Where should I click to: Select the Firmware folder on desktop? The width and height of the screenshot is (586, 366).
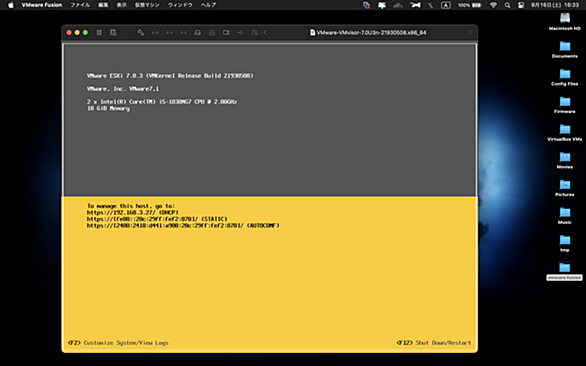[x=565, y=105]
